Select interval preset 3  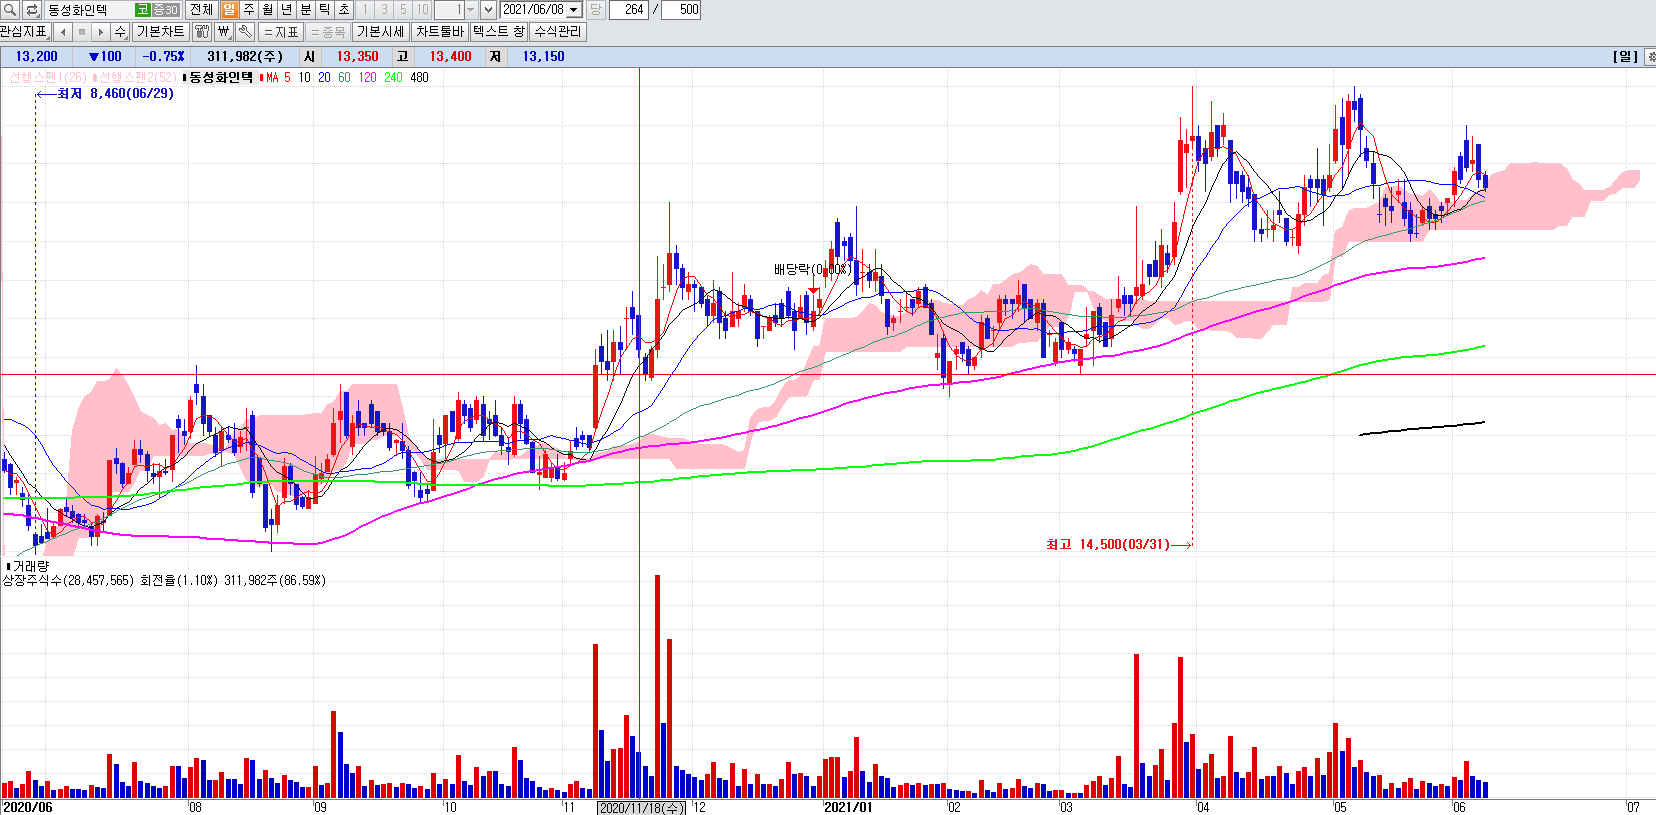tap(384, 10)
